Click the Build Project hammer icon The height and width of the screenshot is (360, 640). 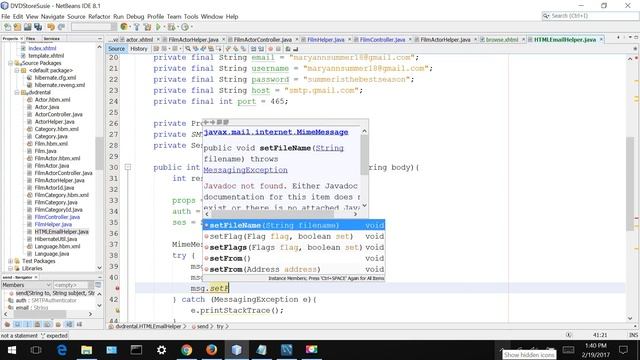click(137, 27)
